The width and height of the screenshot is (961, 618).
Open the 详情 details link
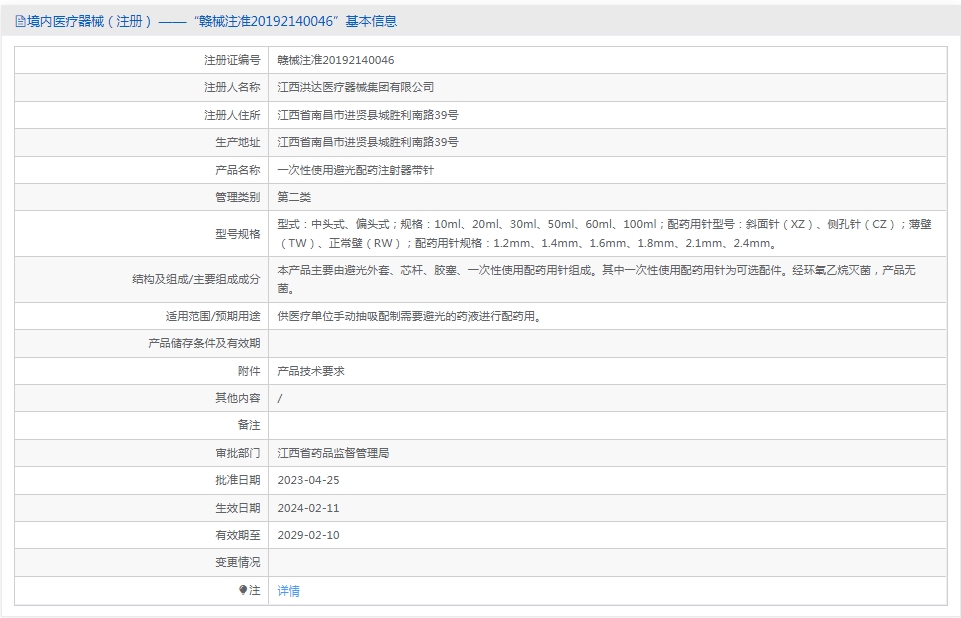tap(289, 590)
